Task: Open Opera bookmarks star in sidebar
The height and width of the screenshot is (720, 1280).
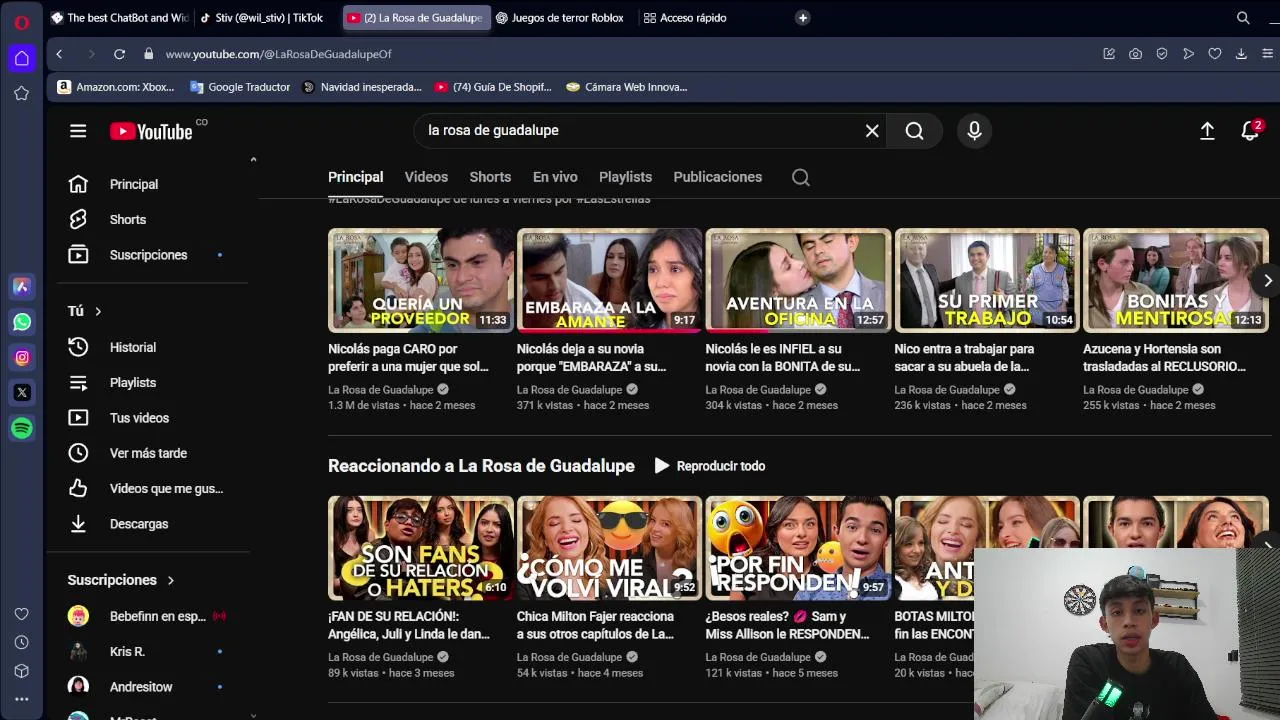Action: click(x=22, y=93)
